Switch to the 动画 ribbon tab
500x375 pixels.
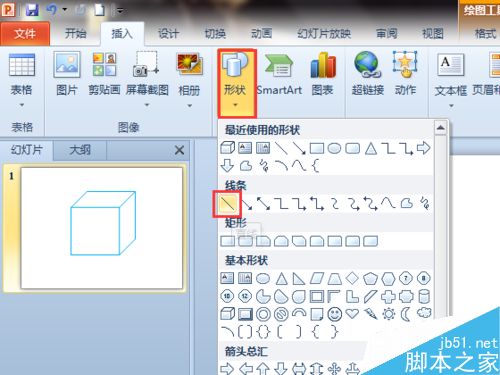261,33
